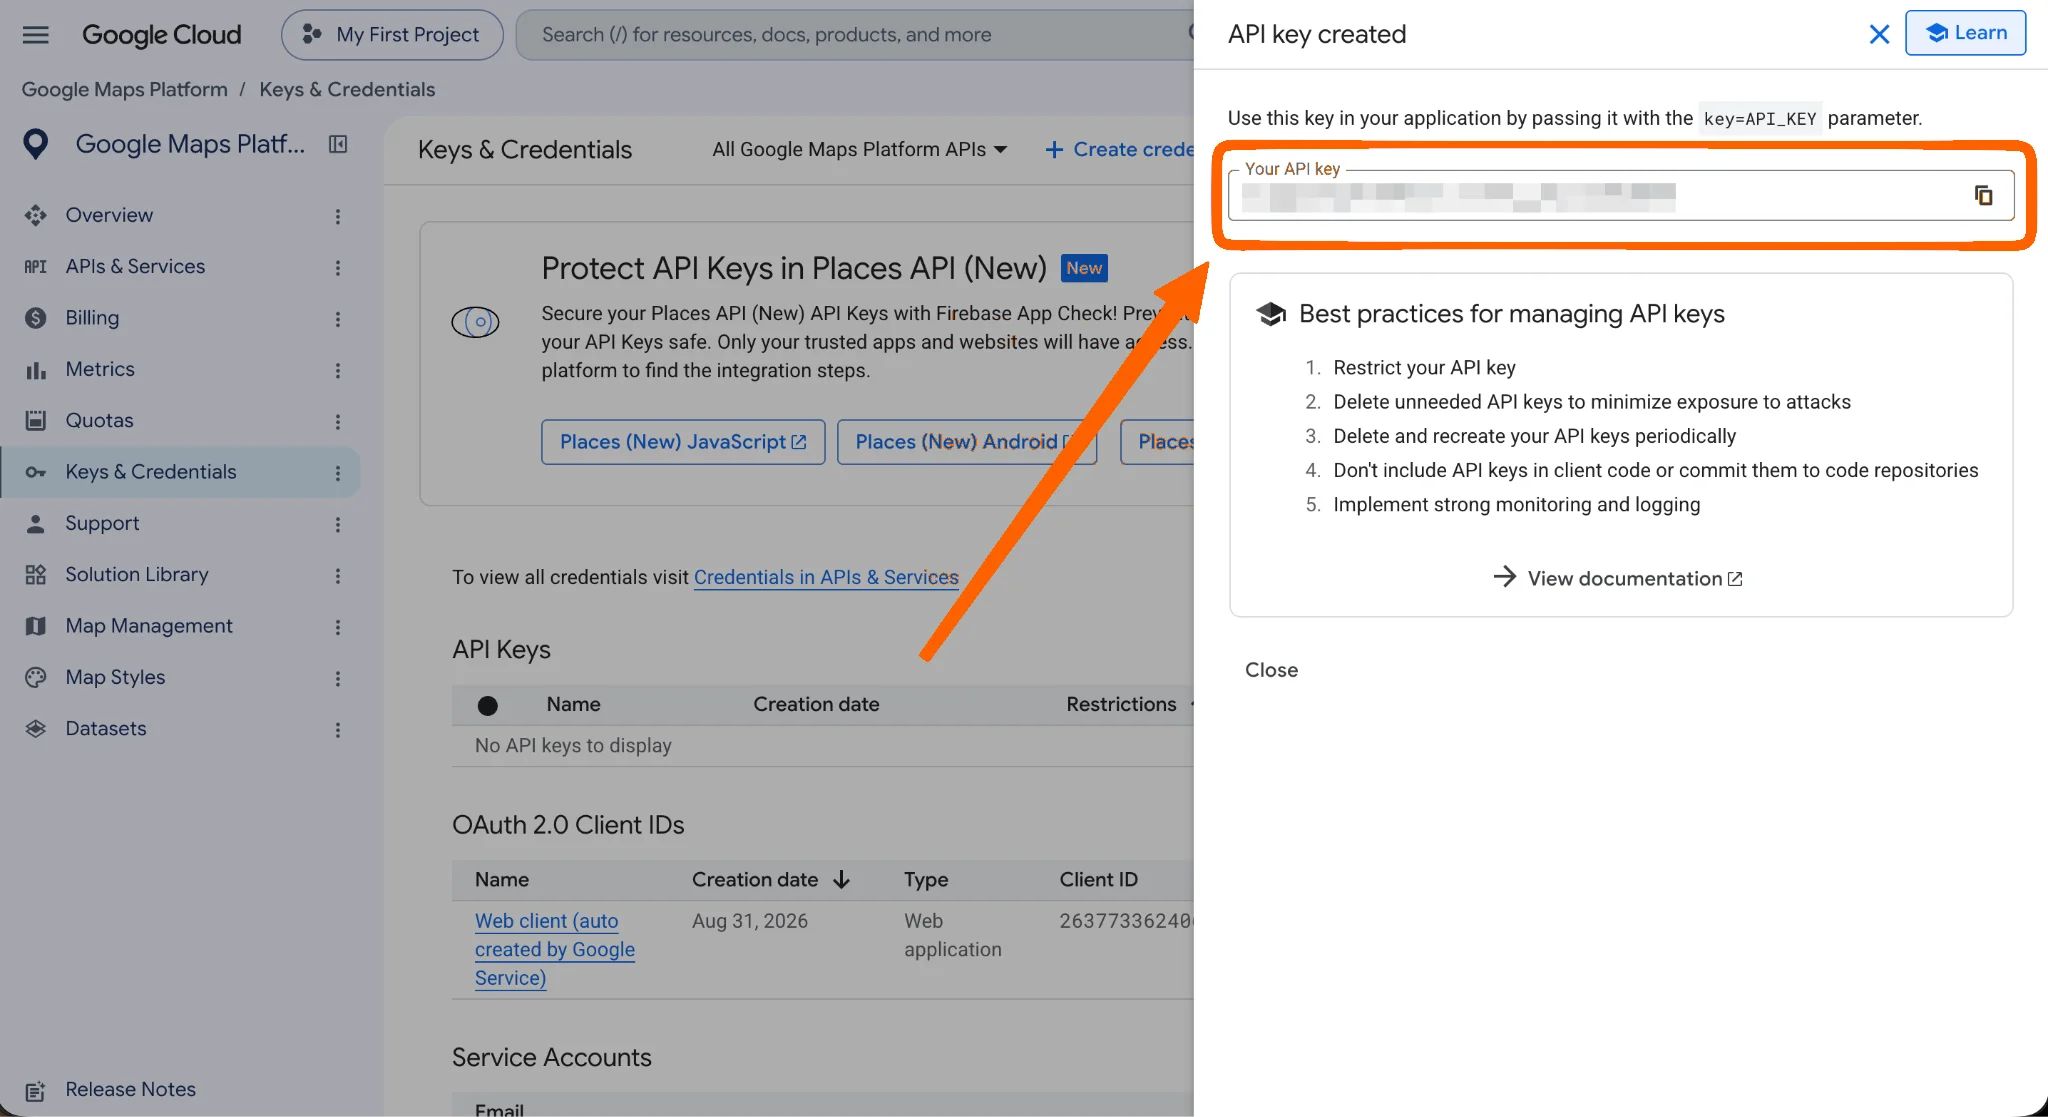Sort API keys by Name column
2048x1117 pixels.
pos(573,704)
